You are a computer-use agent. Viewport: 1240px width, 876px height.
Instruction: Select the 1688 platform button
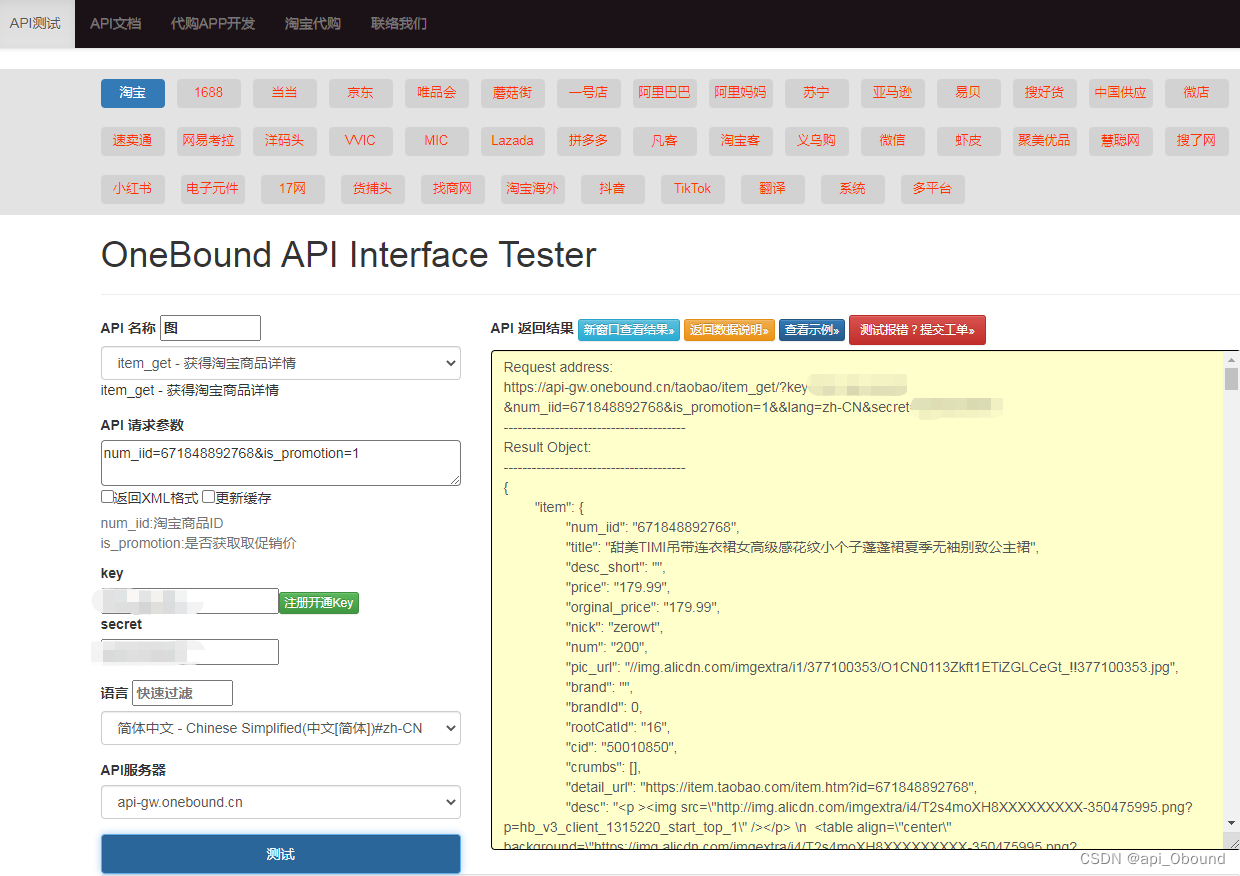click(209, 93)
